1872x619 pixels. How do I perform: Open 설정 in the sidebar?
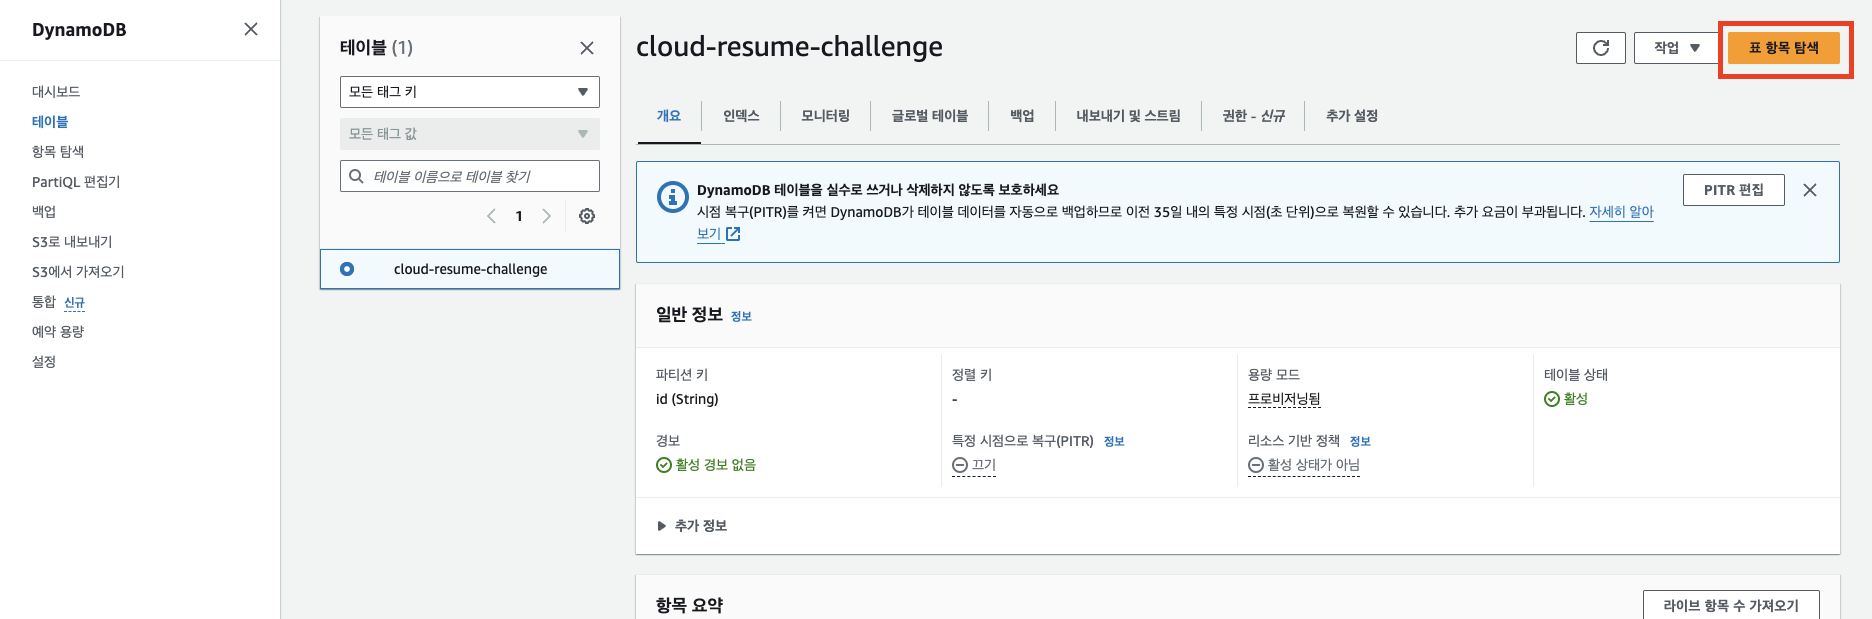[x=44, y=362]
